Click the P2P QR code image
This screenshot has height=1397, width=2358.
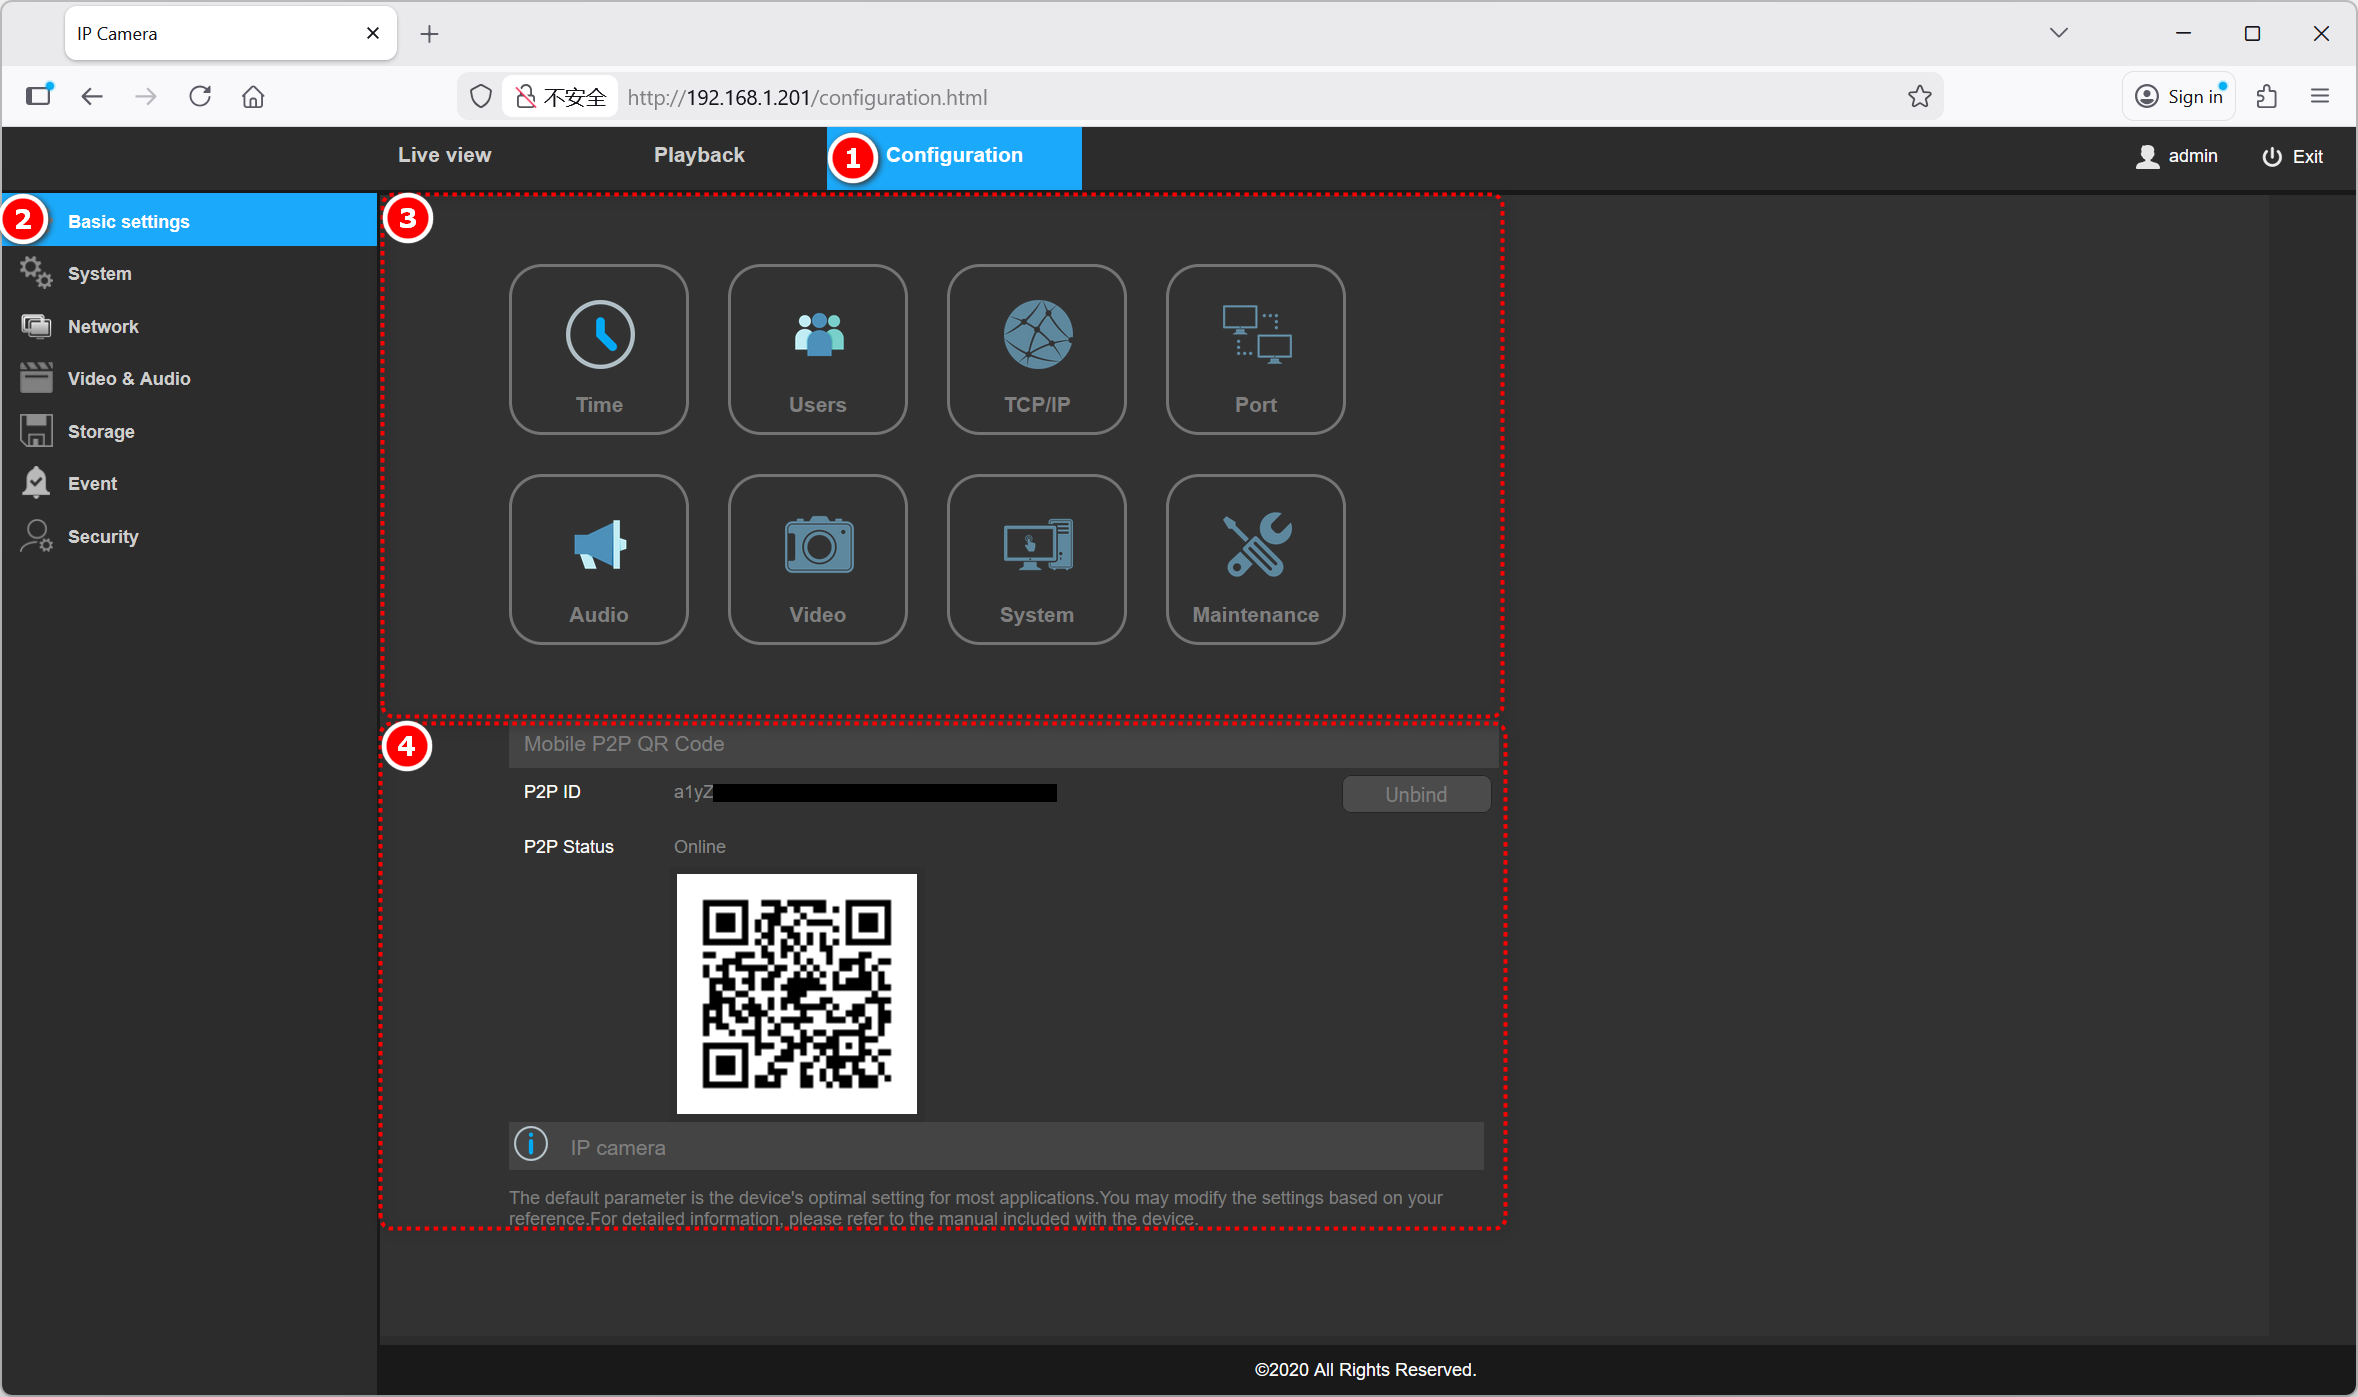pyautogui.click(x=796, y=993)
